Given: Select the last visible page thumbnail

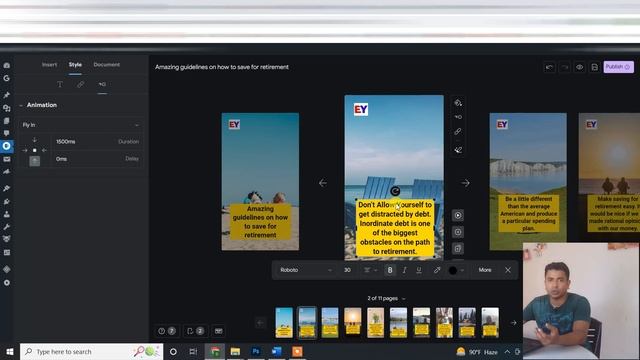Looking at the screenshot, I should click(490, 322).
